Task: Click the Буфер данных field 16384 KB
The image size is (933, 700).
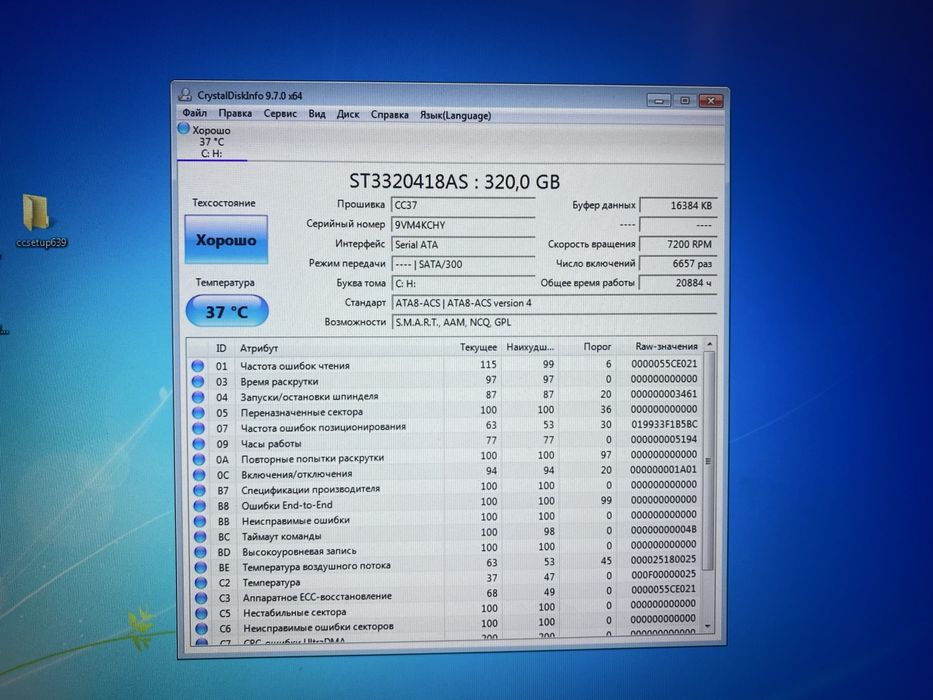Action: (x=678, y=205)
